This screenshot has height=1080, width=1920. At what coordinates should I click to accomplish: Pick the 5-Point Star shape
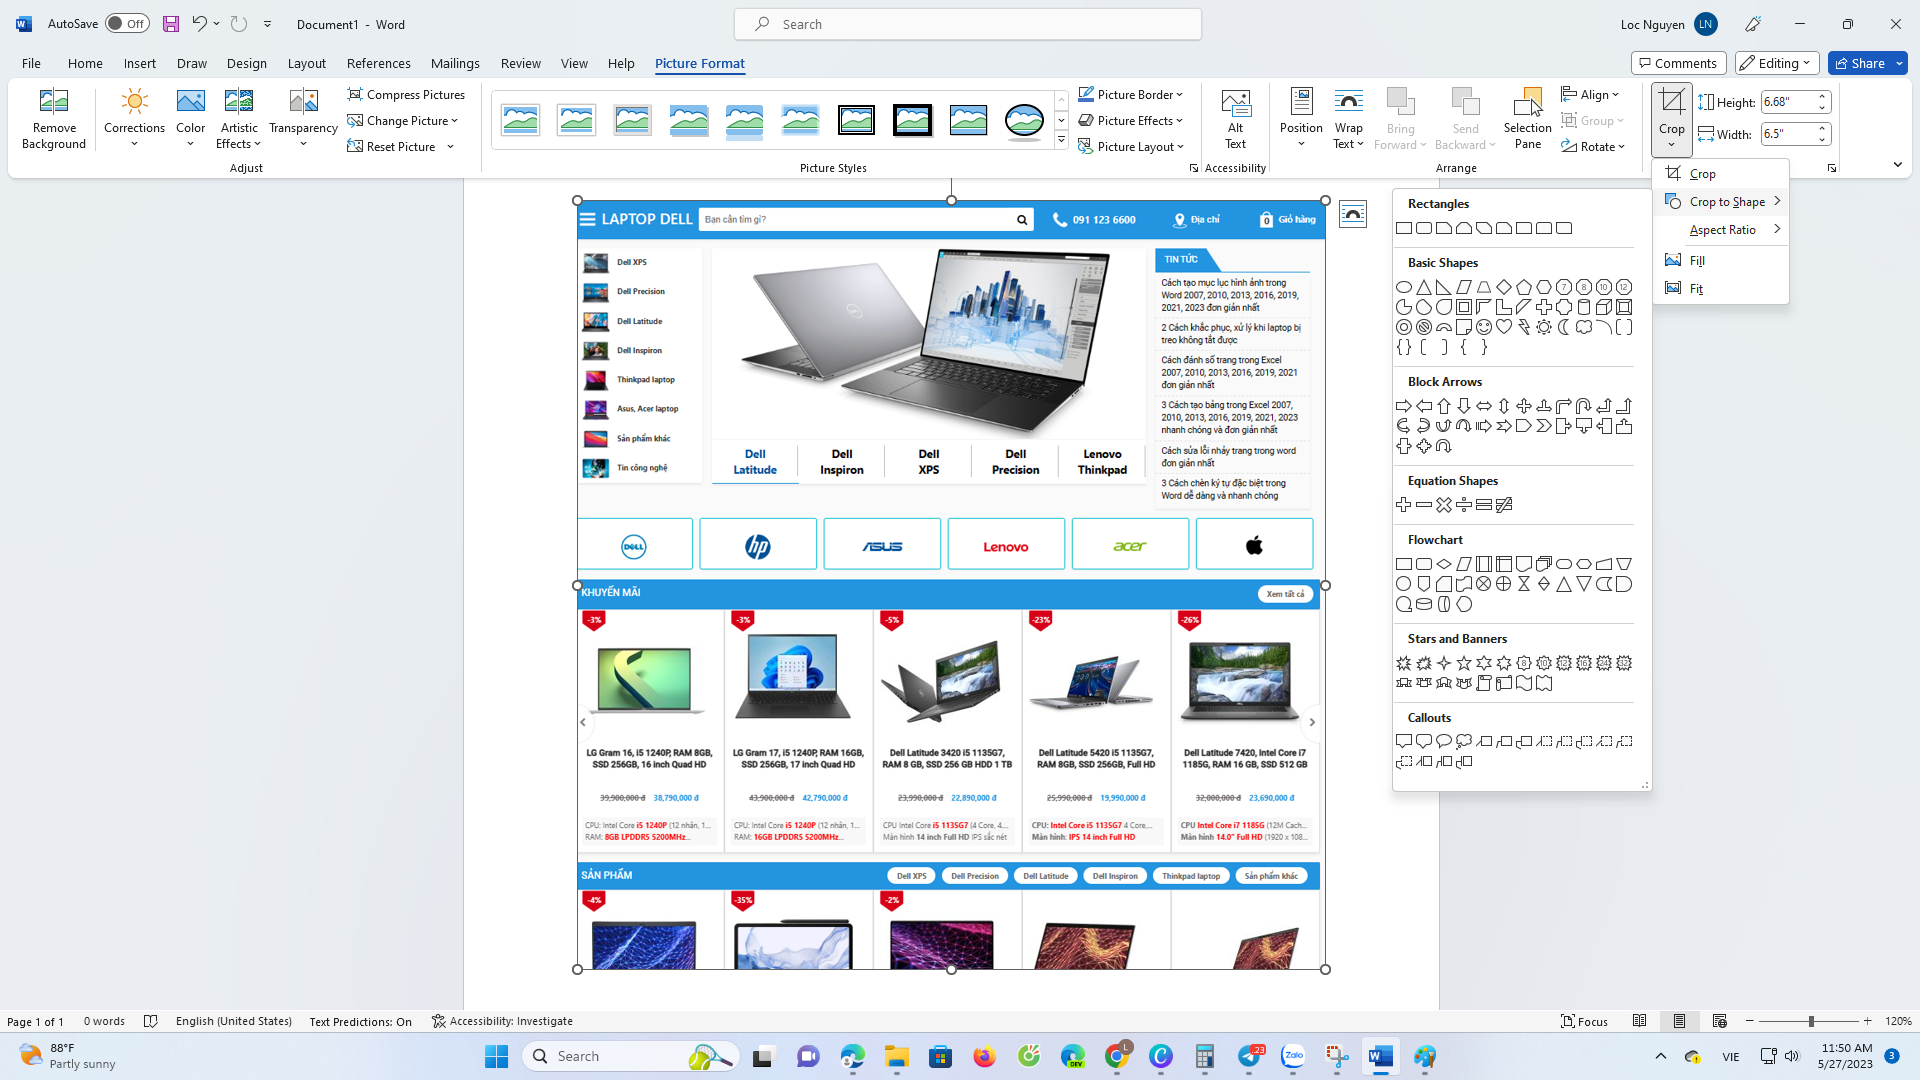[1464, 663]
